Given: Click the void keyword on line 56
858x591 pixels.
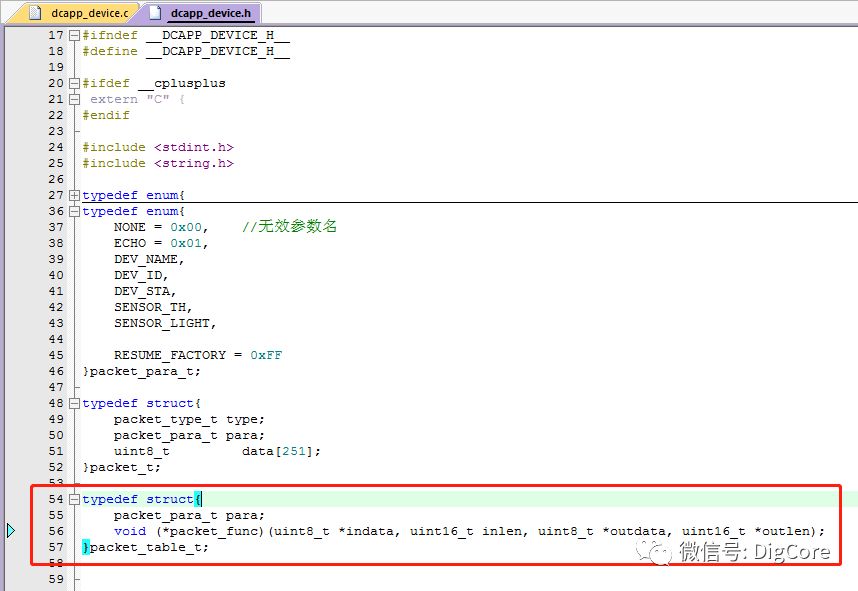Looking at the screenshot, I should coord(130,531).
